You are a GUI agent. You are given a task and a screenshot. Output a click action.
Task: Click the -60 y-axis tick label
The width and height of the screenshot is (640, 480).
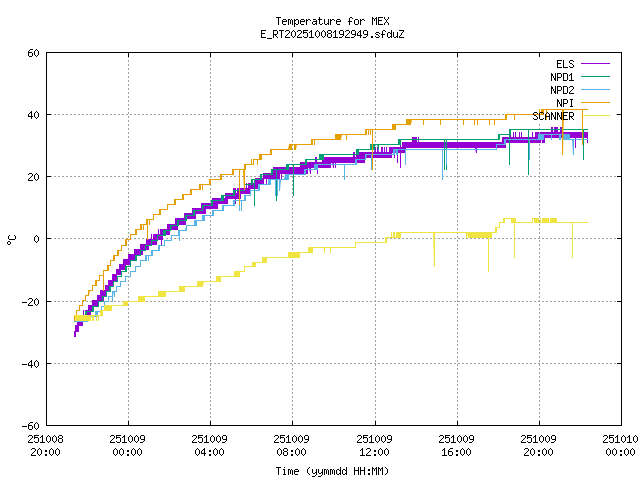[x=30, y=425]
